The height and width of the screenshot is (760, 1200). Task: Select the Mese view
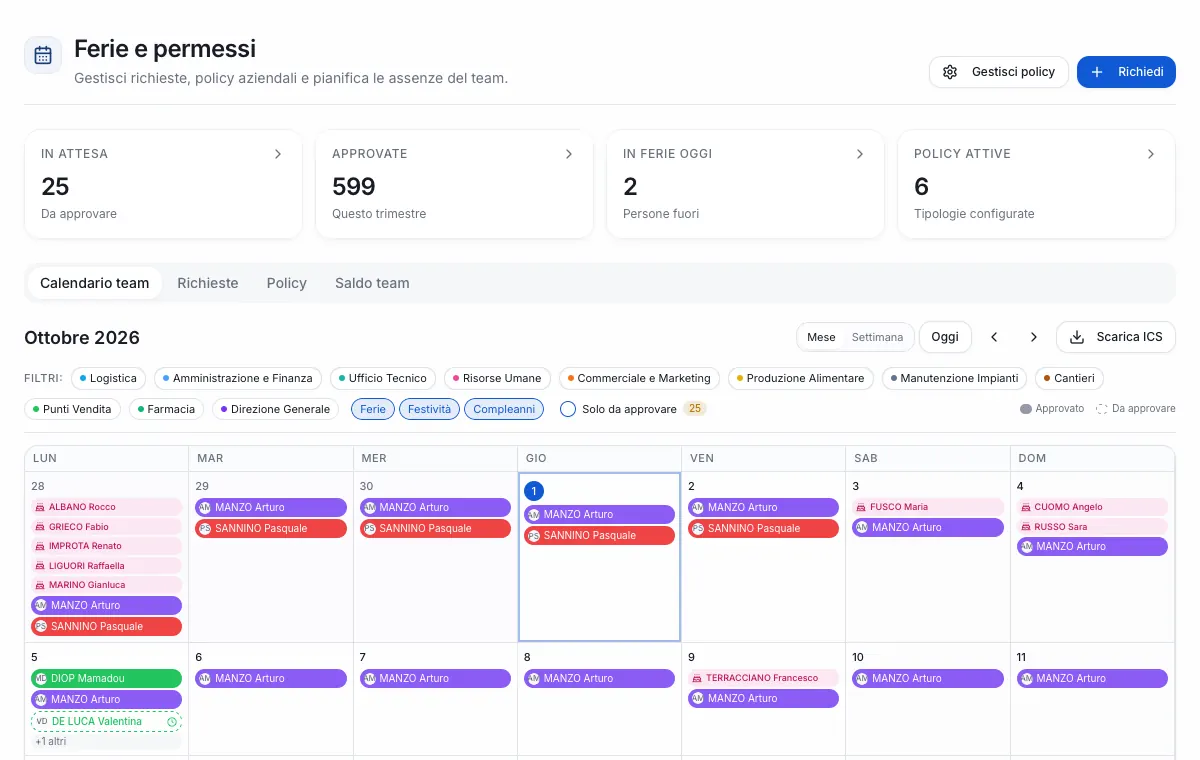coord(821,337)
